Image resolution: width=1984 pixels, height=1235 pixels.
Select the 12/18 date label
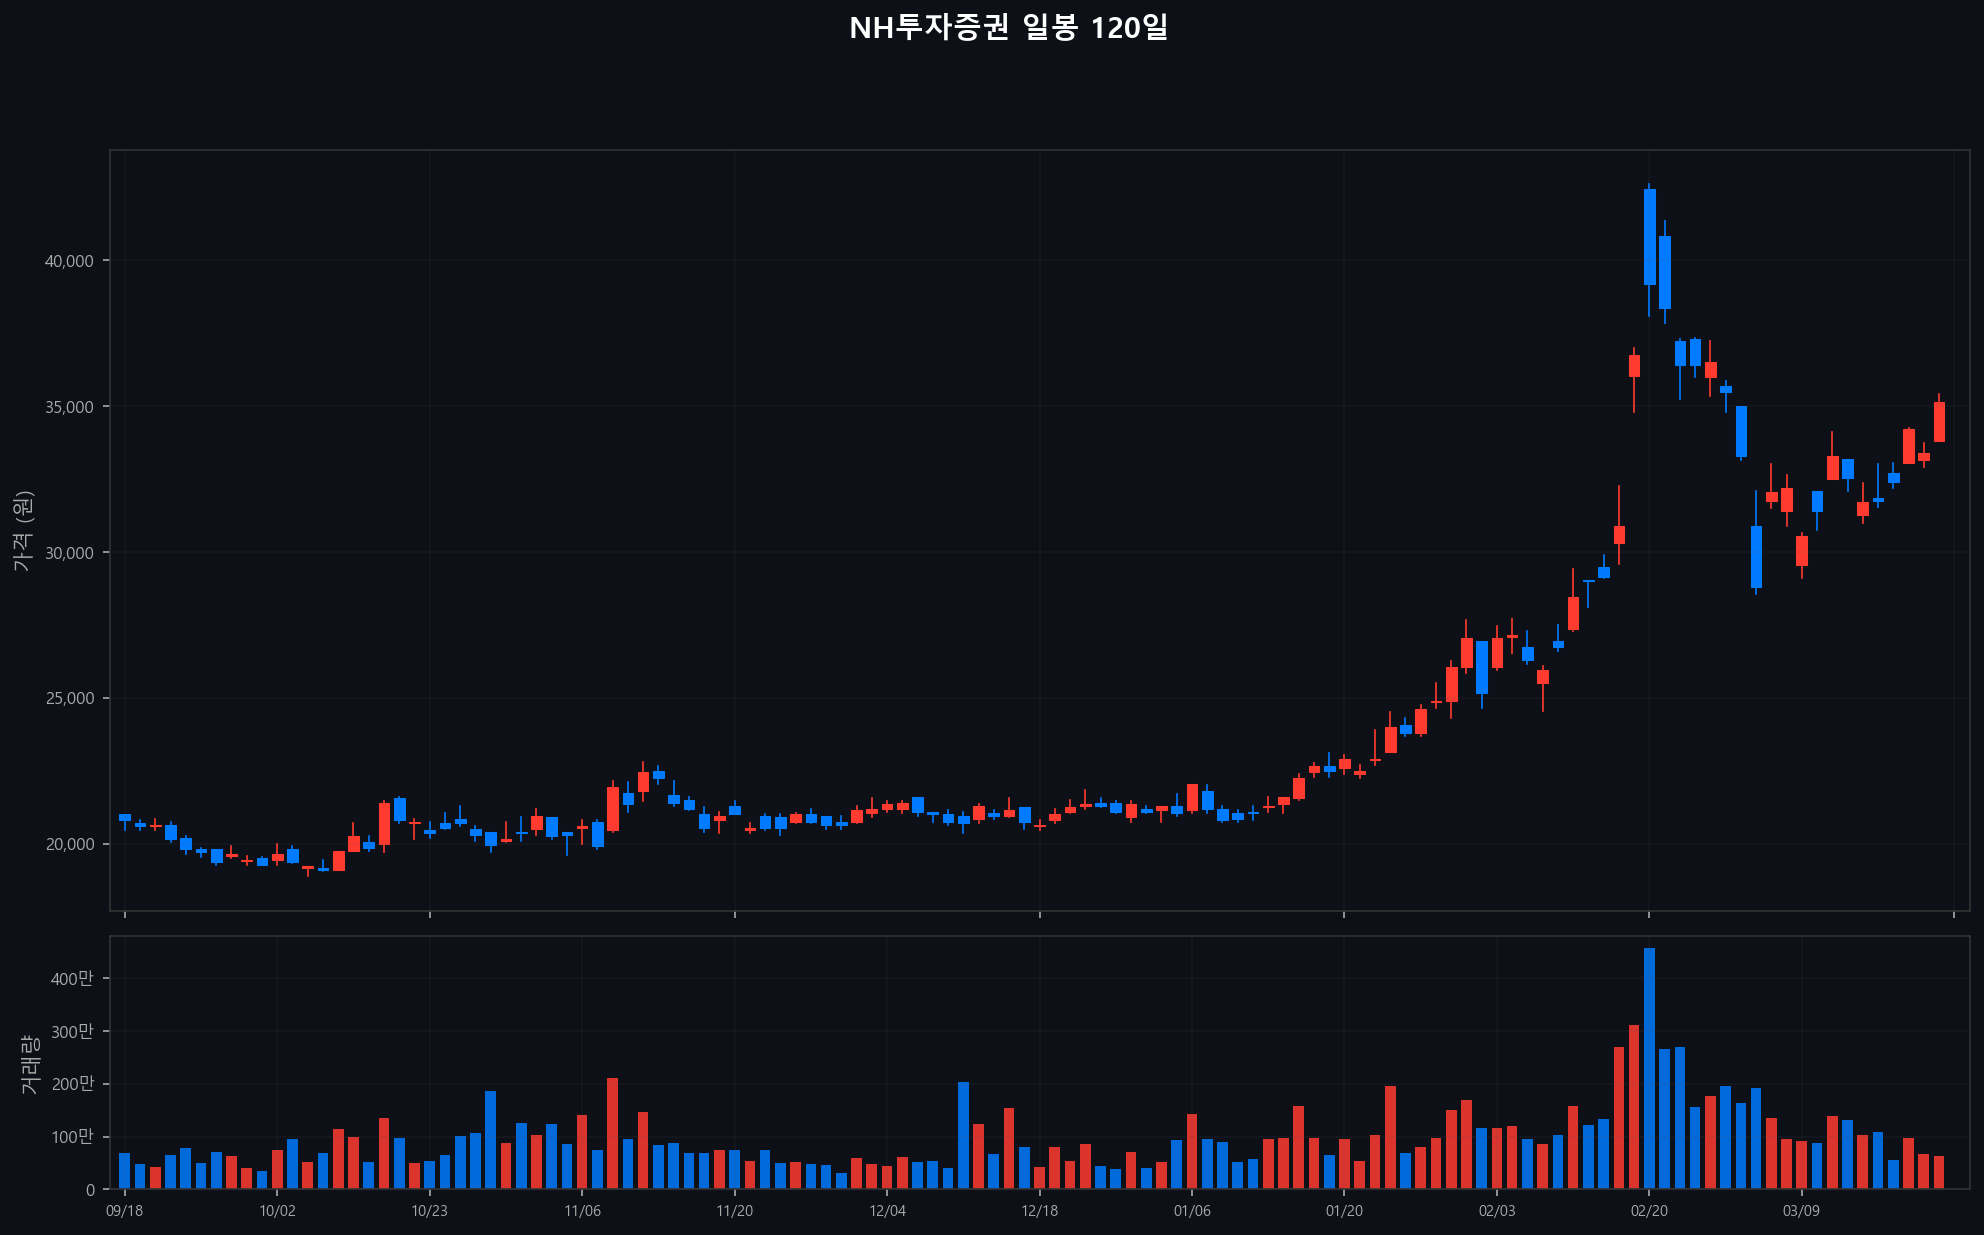(x=1039, y=1211)
